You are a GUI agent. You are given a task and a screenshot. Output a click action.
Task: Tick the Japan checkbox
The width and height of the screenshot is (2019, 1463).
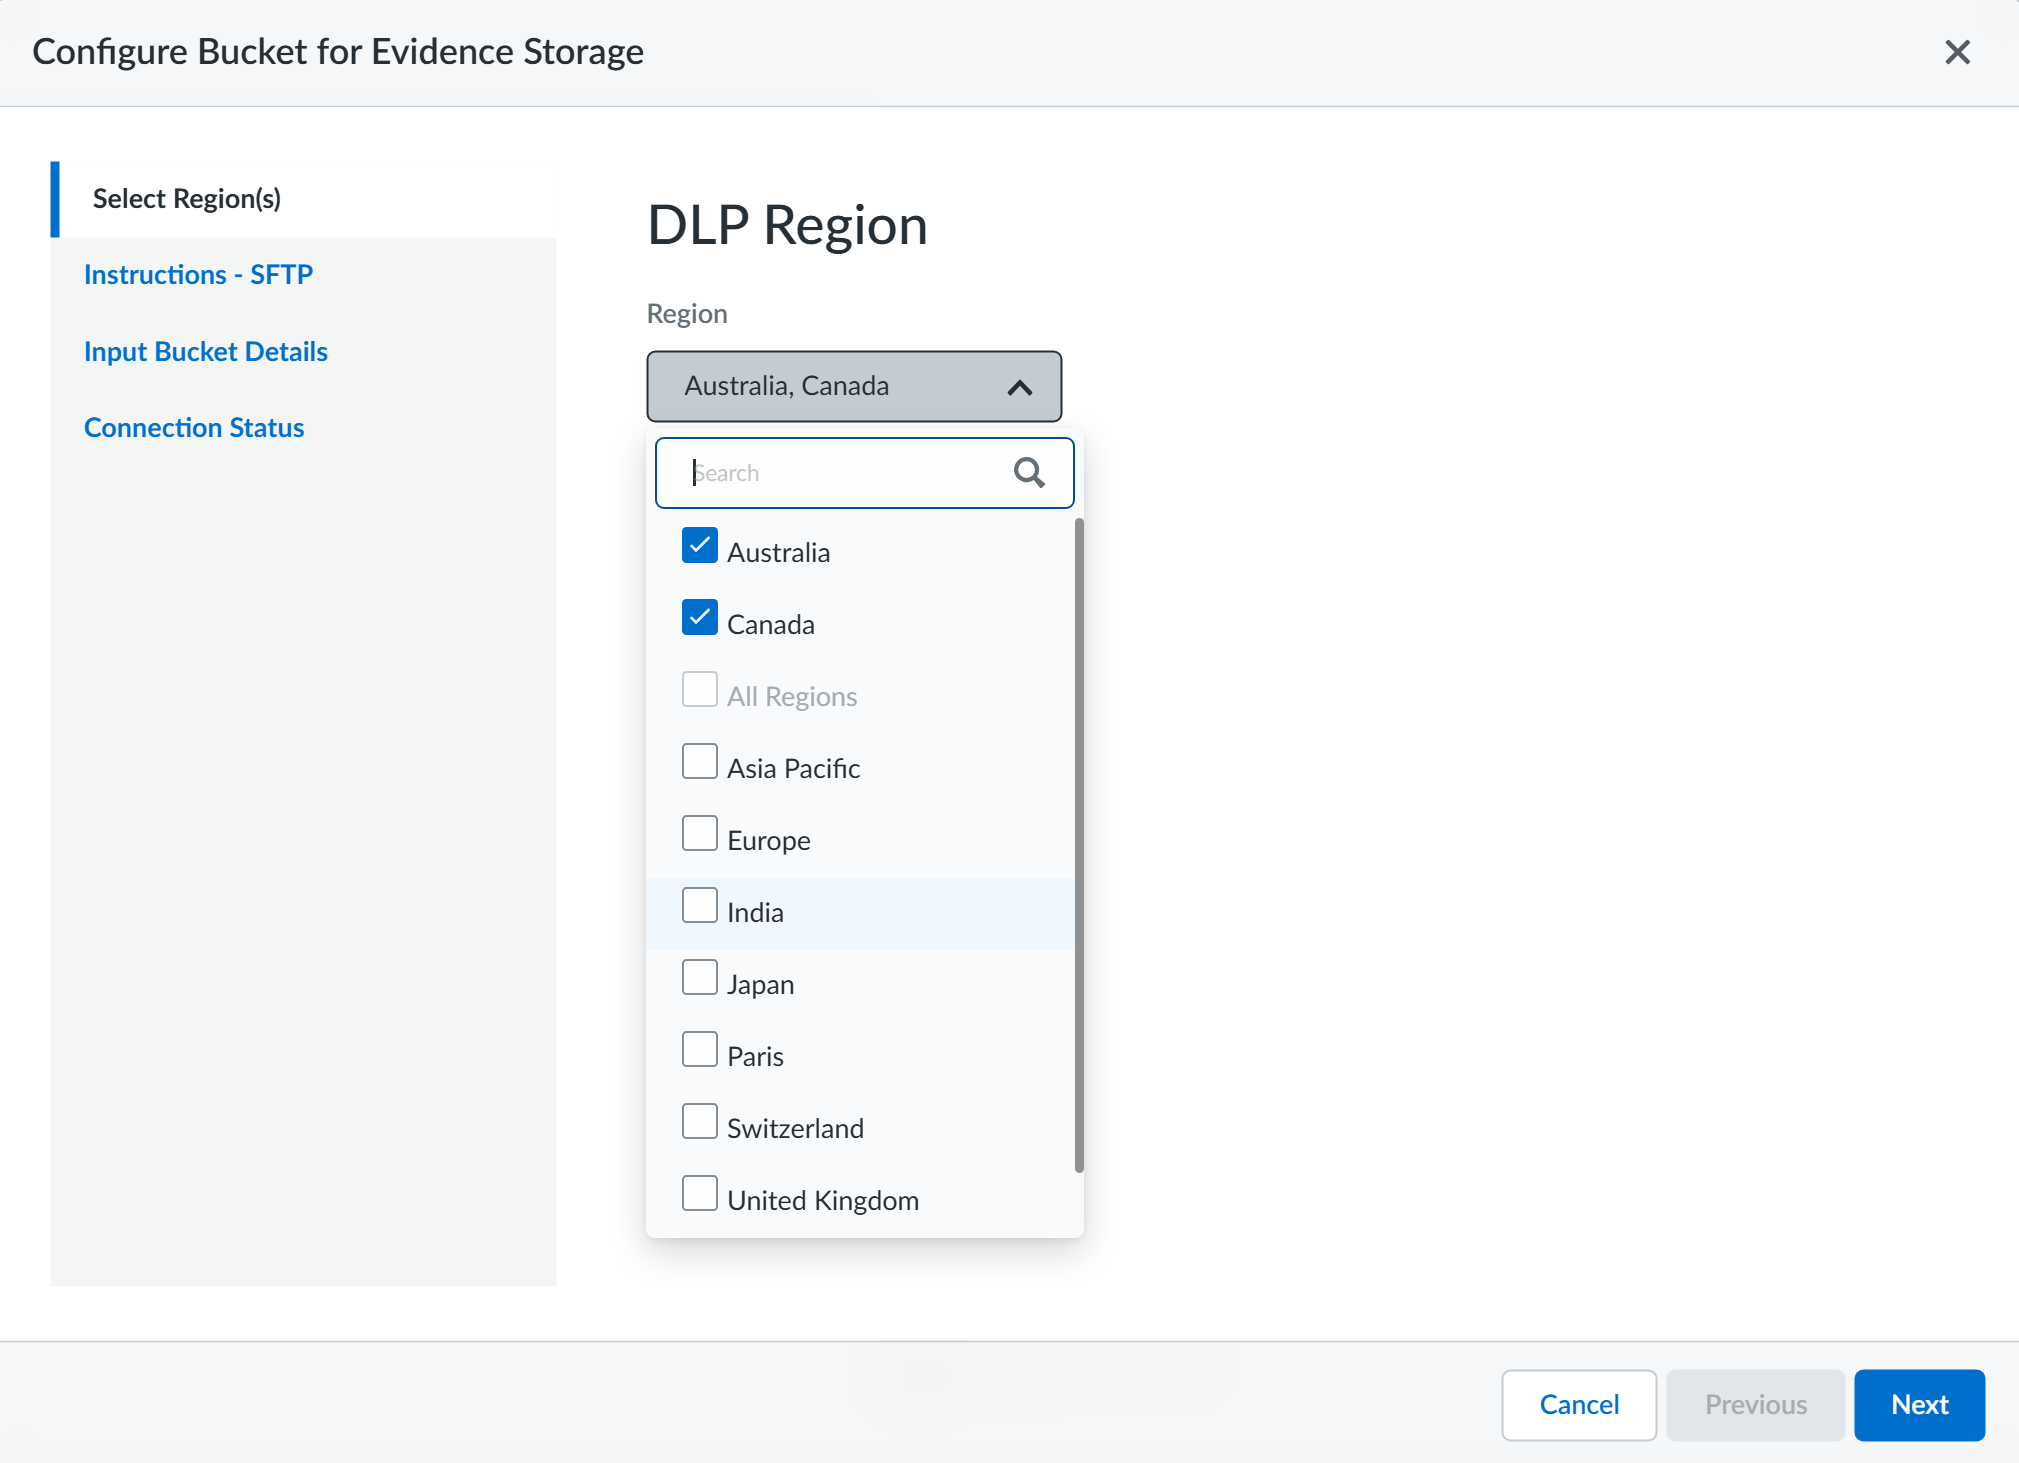point(700,978)
